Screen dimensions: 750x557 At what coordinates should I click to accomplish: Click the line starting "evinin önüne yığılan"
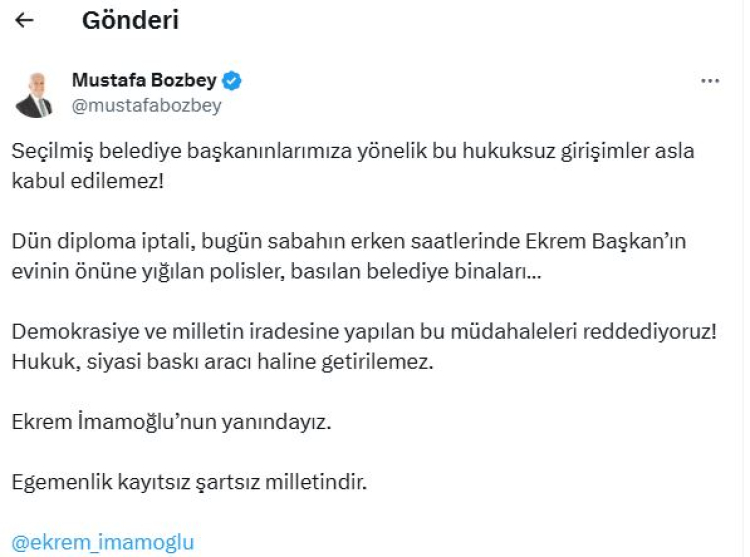tap(276, 273)
